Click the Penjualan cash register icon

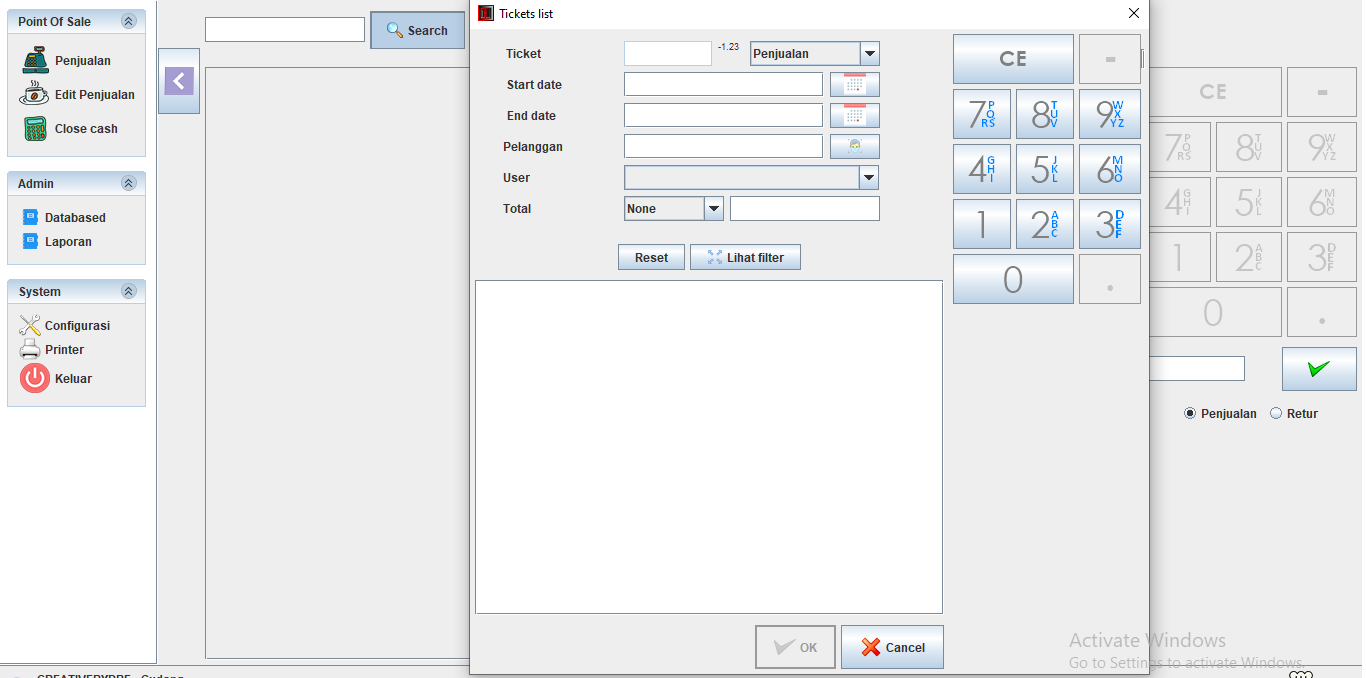click(35, 60)
